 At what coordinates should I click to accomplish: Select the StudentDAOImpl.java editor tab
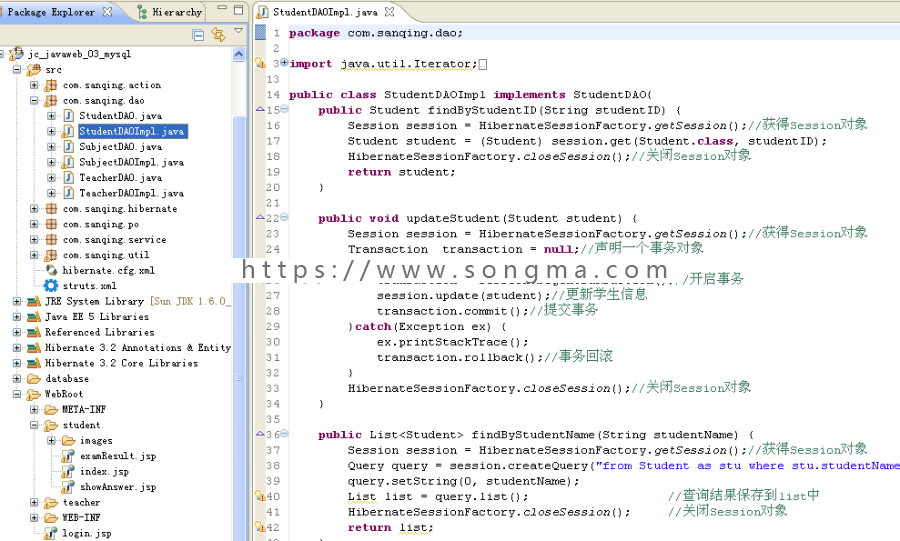tap(325, 11)
